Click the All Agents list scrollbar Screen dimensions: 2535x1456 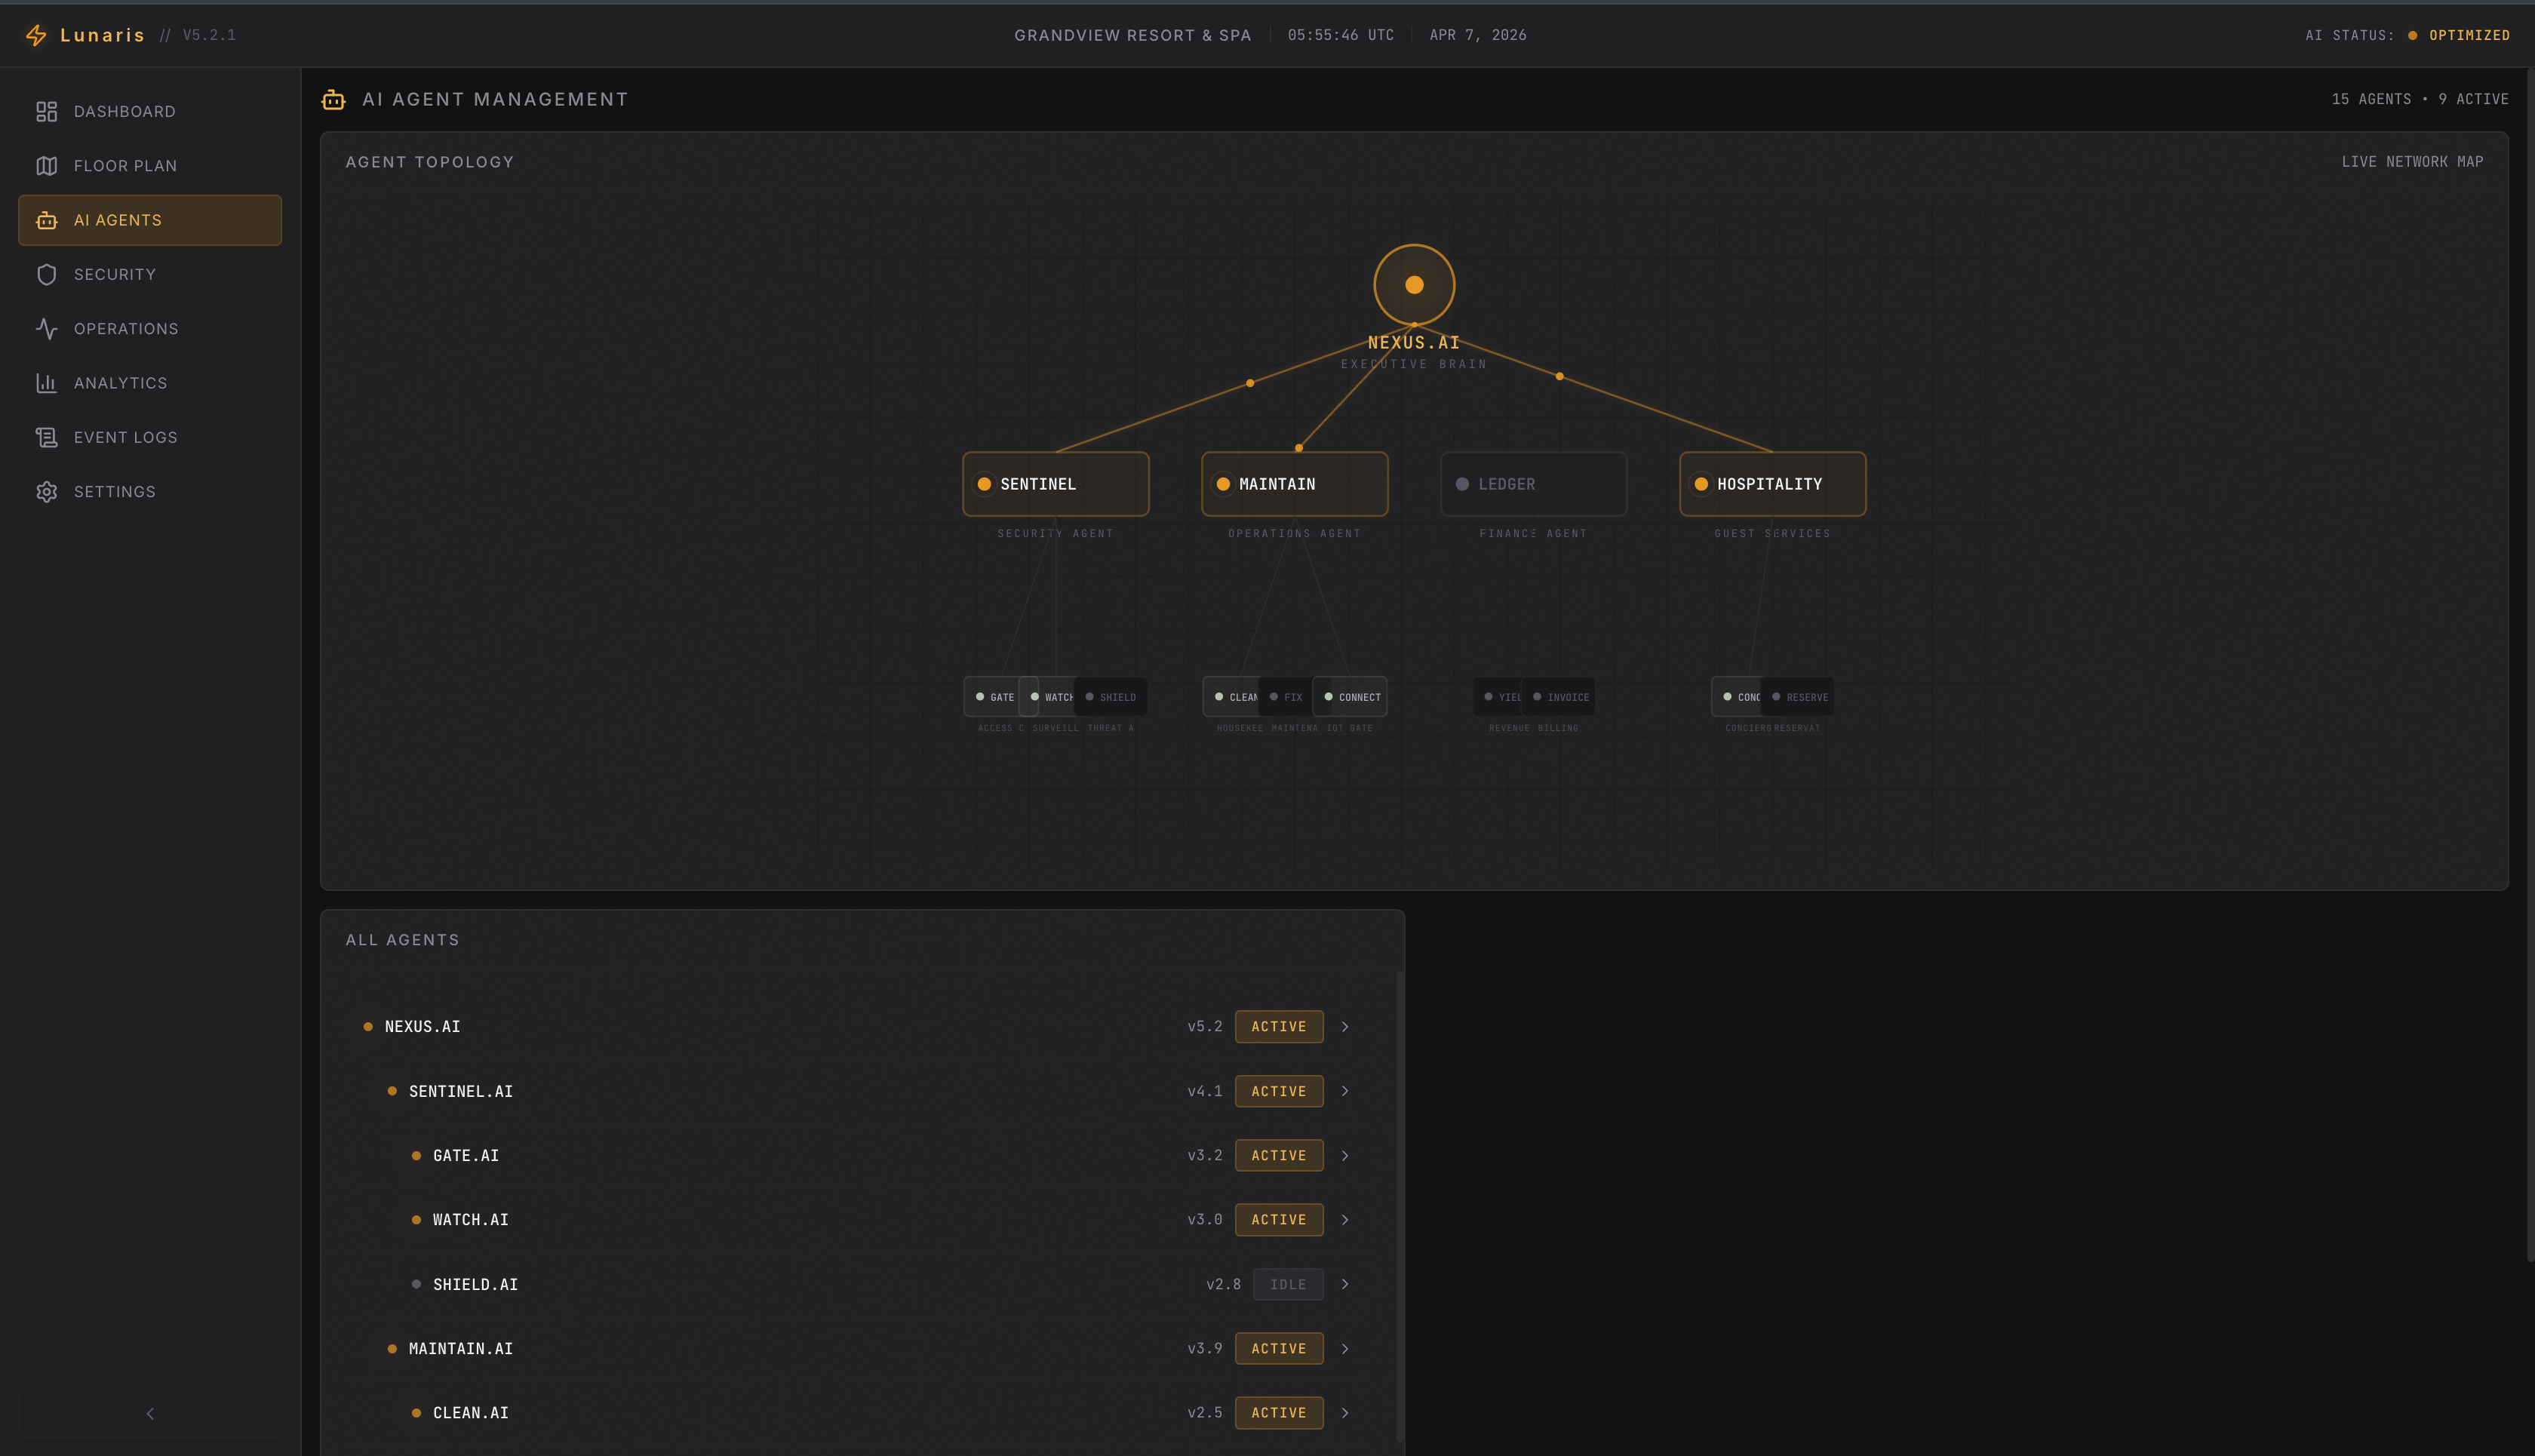tap(1399, 1200)
